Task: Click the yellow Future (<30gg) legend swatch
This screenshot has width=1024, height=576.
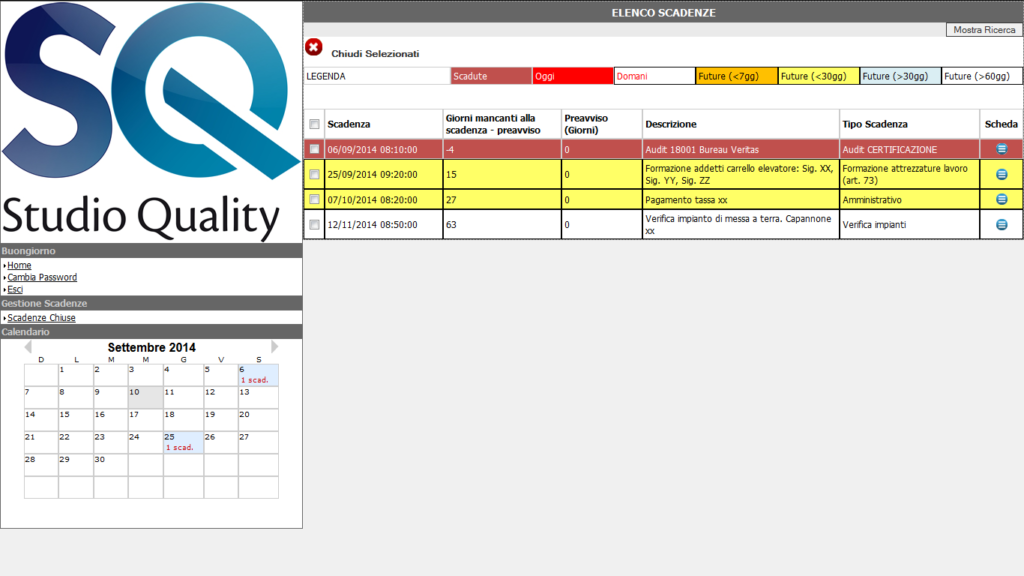Action: [x=818, y=76]
